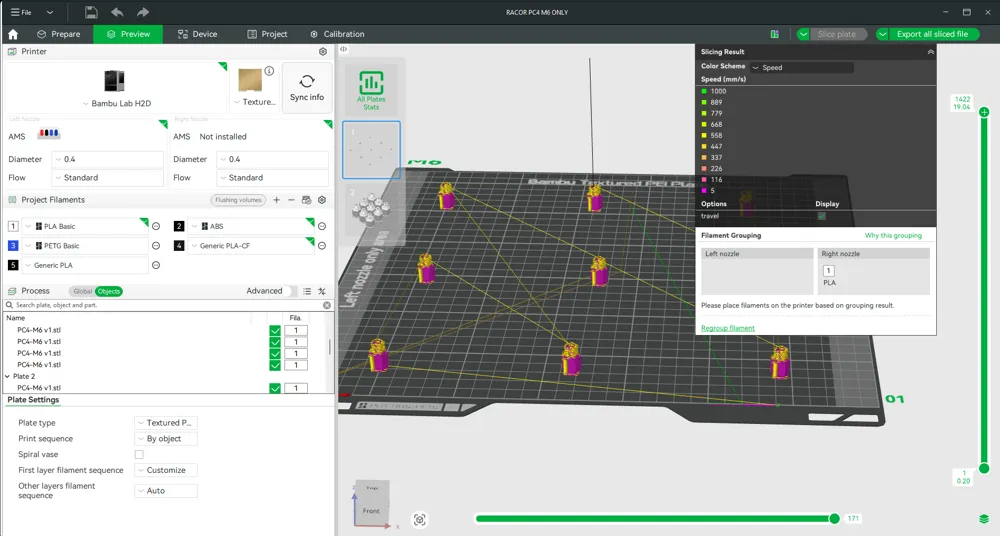Open AMS filament sync icon
This screenshot has width=1000, height=536.
point(307,200)
